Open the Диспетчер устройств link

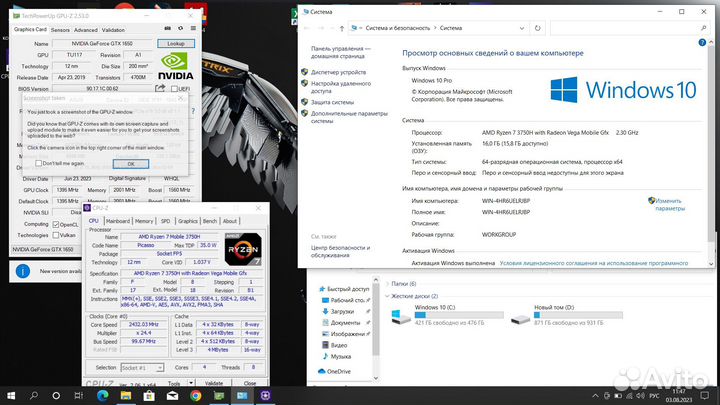click(338, 72)
